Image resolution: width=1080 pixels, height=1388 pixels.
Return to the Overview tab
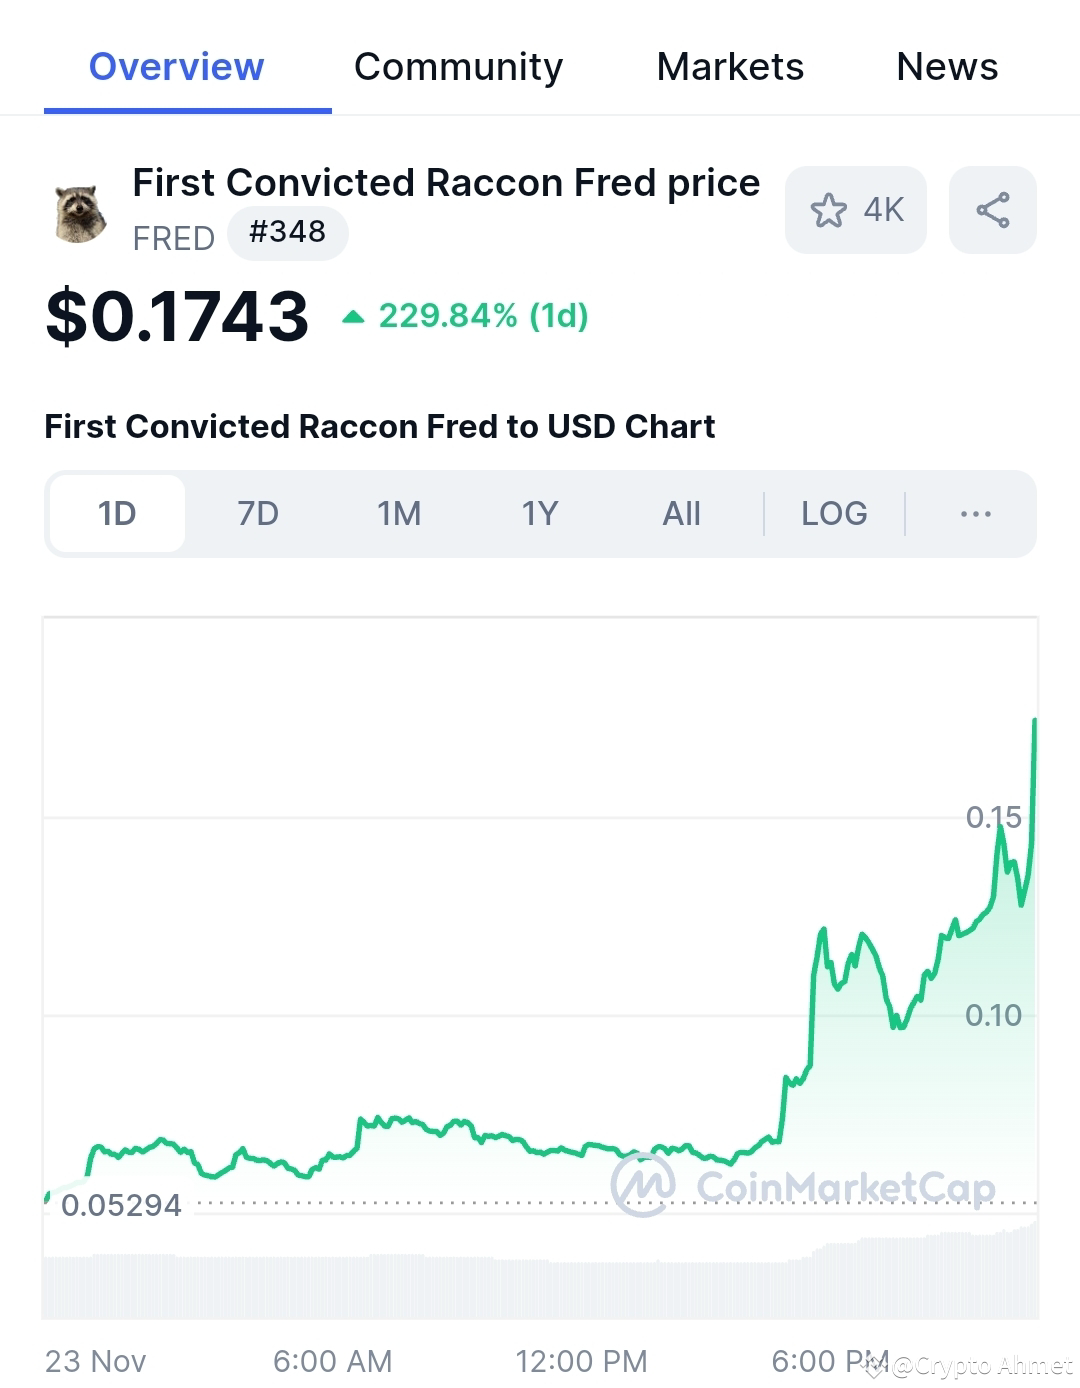pyautogui.click(x=176, y=66)
